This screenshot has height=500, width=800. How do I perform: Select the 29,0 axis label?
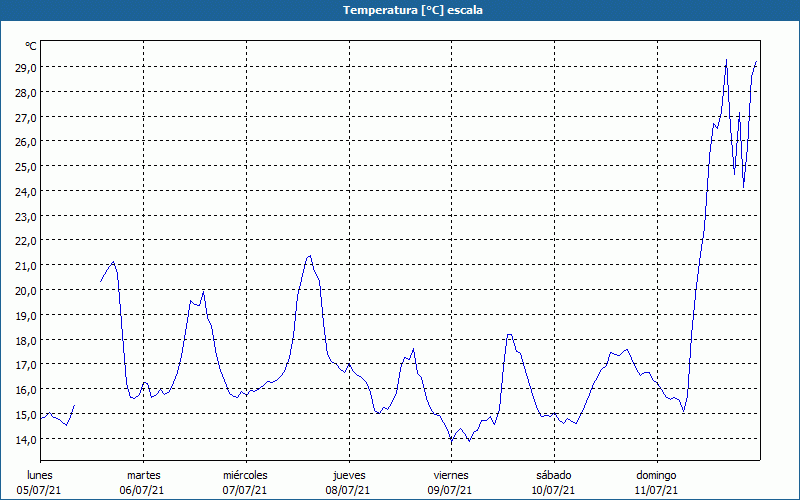(x=26, y=68)
